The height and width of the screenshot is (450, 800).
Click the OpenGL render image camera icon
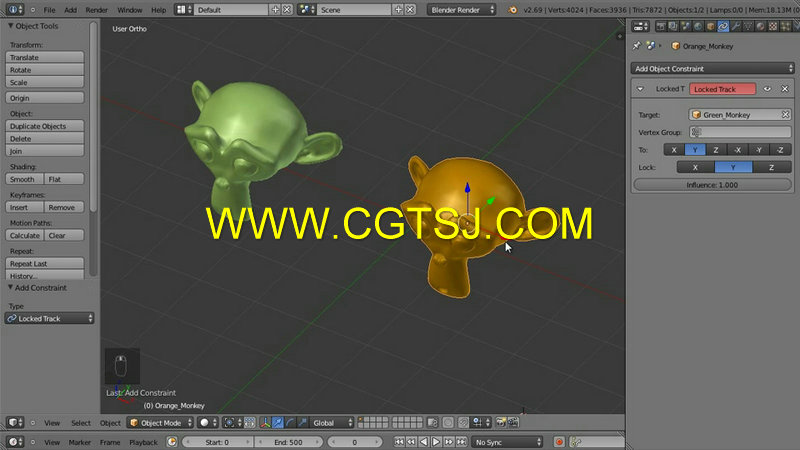click(x=501, y=422)
